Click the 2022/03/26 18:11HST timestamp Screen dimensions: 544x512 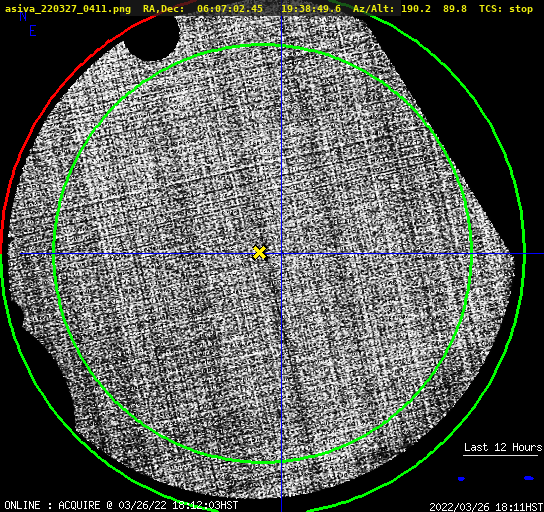486,507
